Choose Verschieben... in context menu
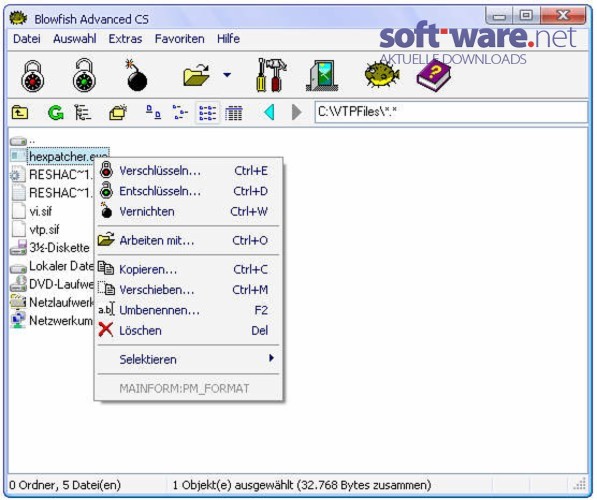Screen dimensions: 597x500 coord(188,290)
